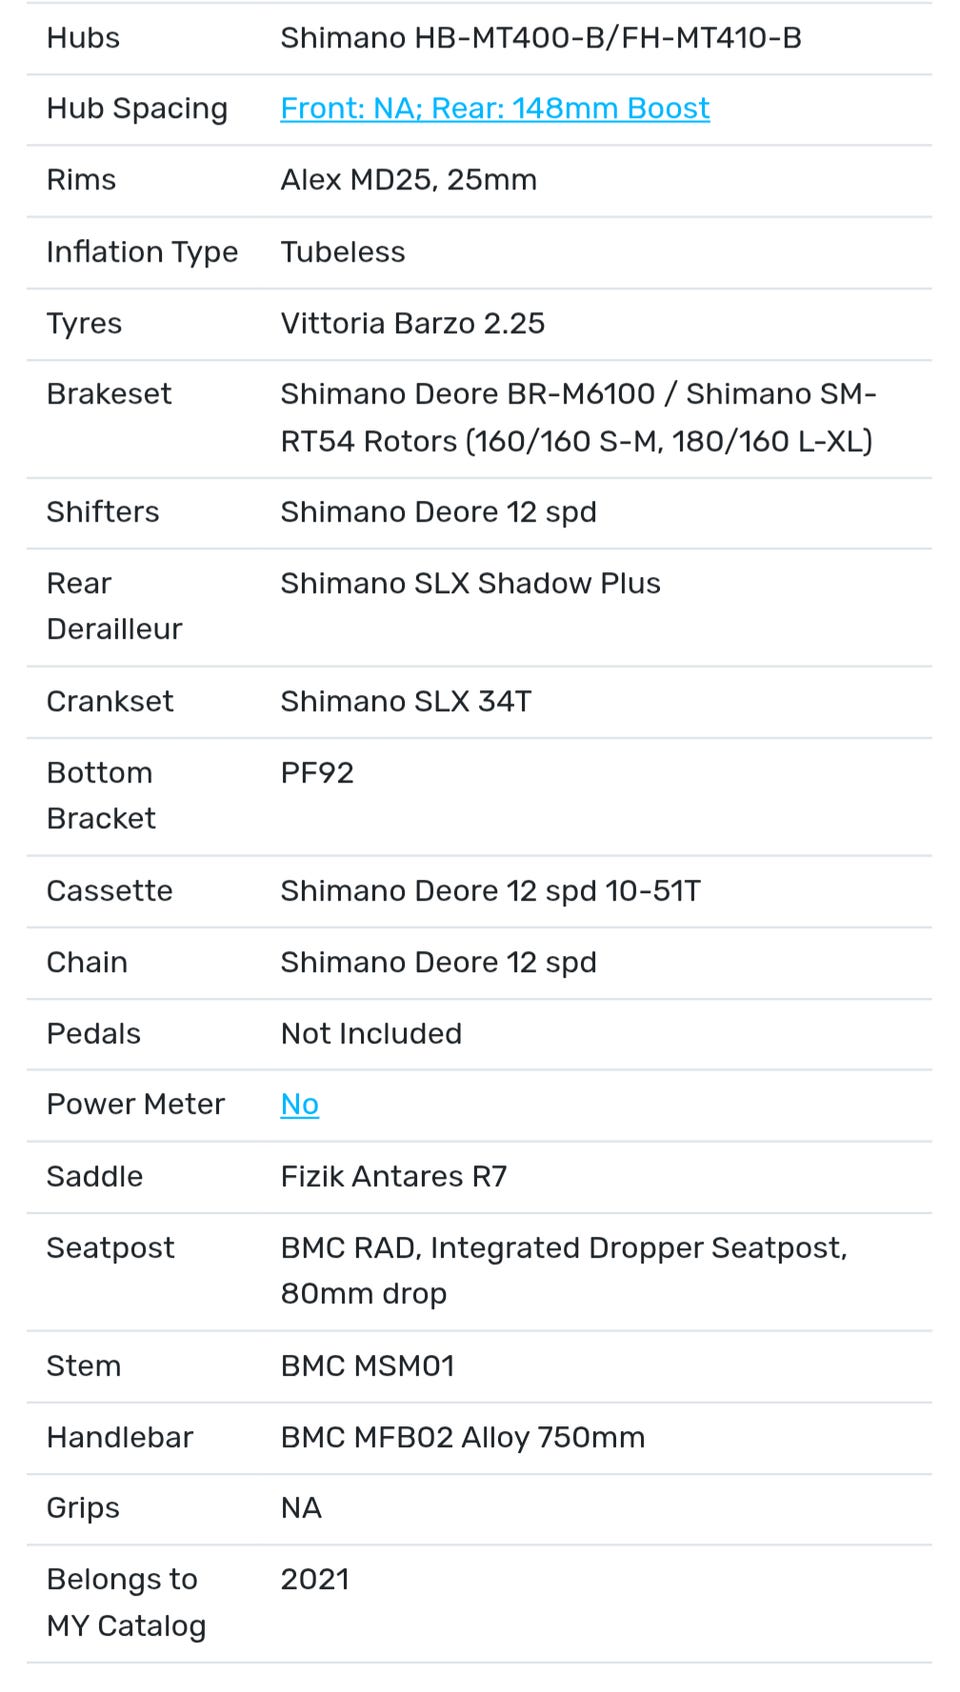Click the 'Fizik Antares R7' saddle value
Image resolution: width=960 pixels, height=1692 pixels.
[x=393, y=1176]
